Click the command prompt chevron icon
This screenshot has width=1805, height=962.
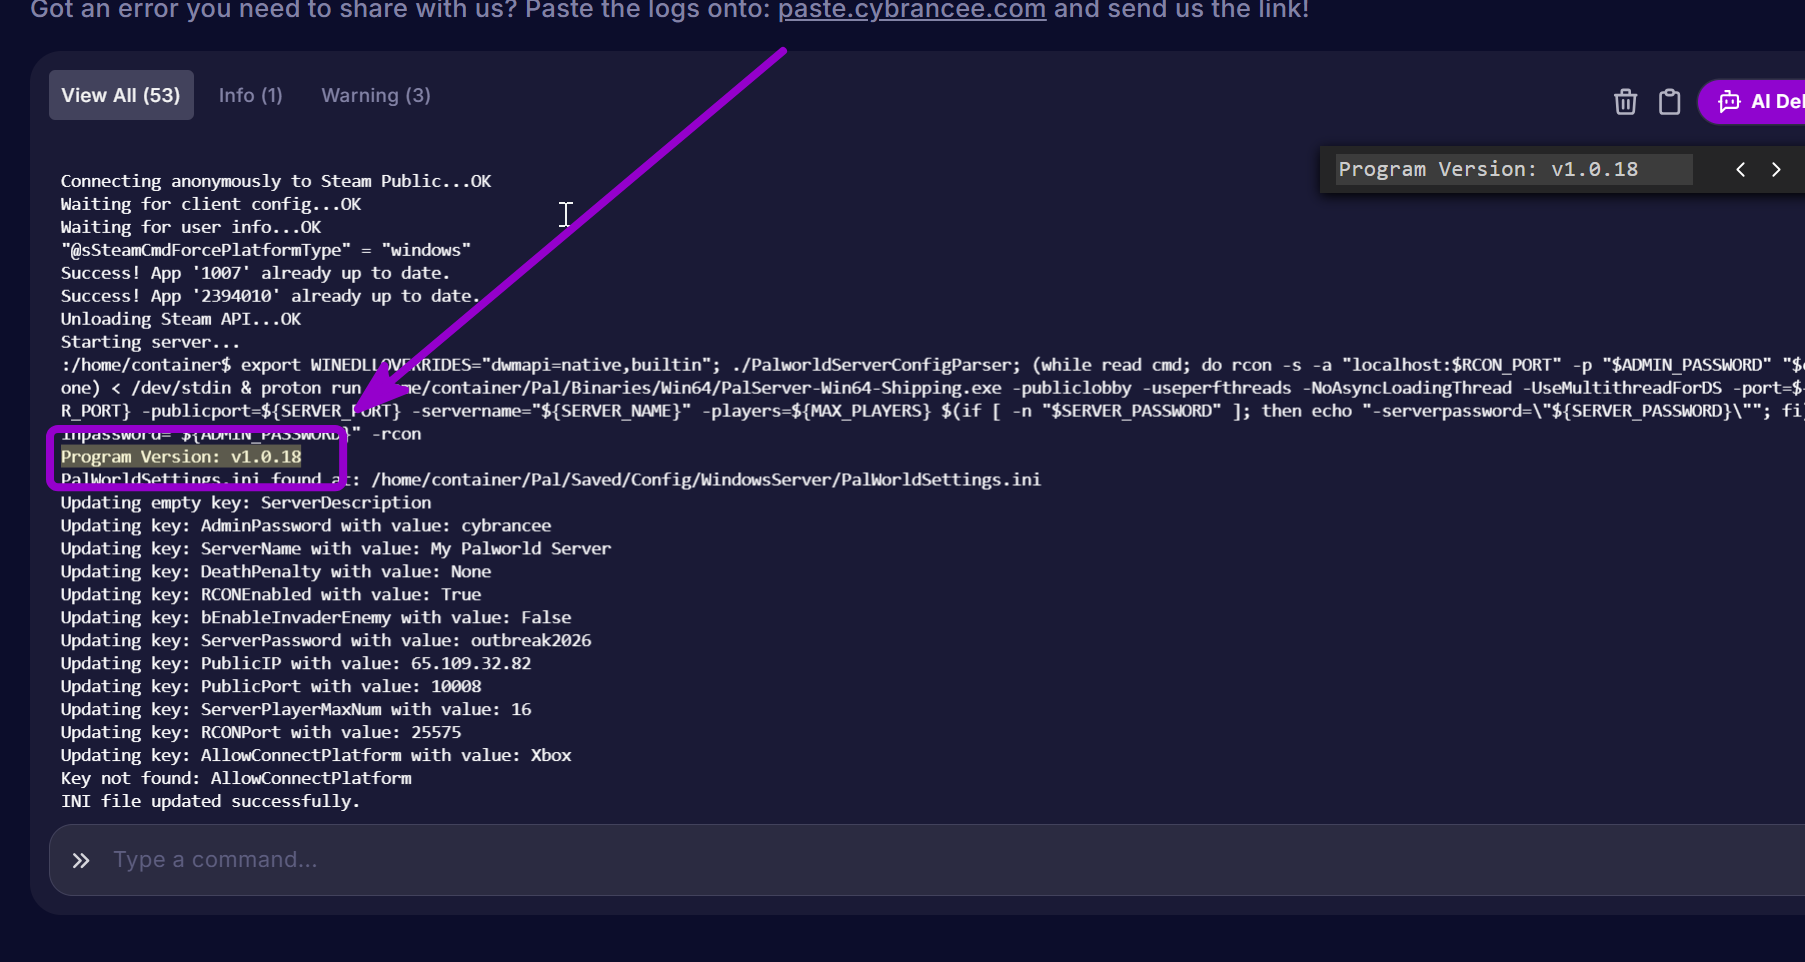pos(81,860)
